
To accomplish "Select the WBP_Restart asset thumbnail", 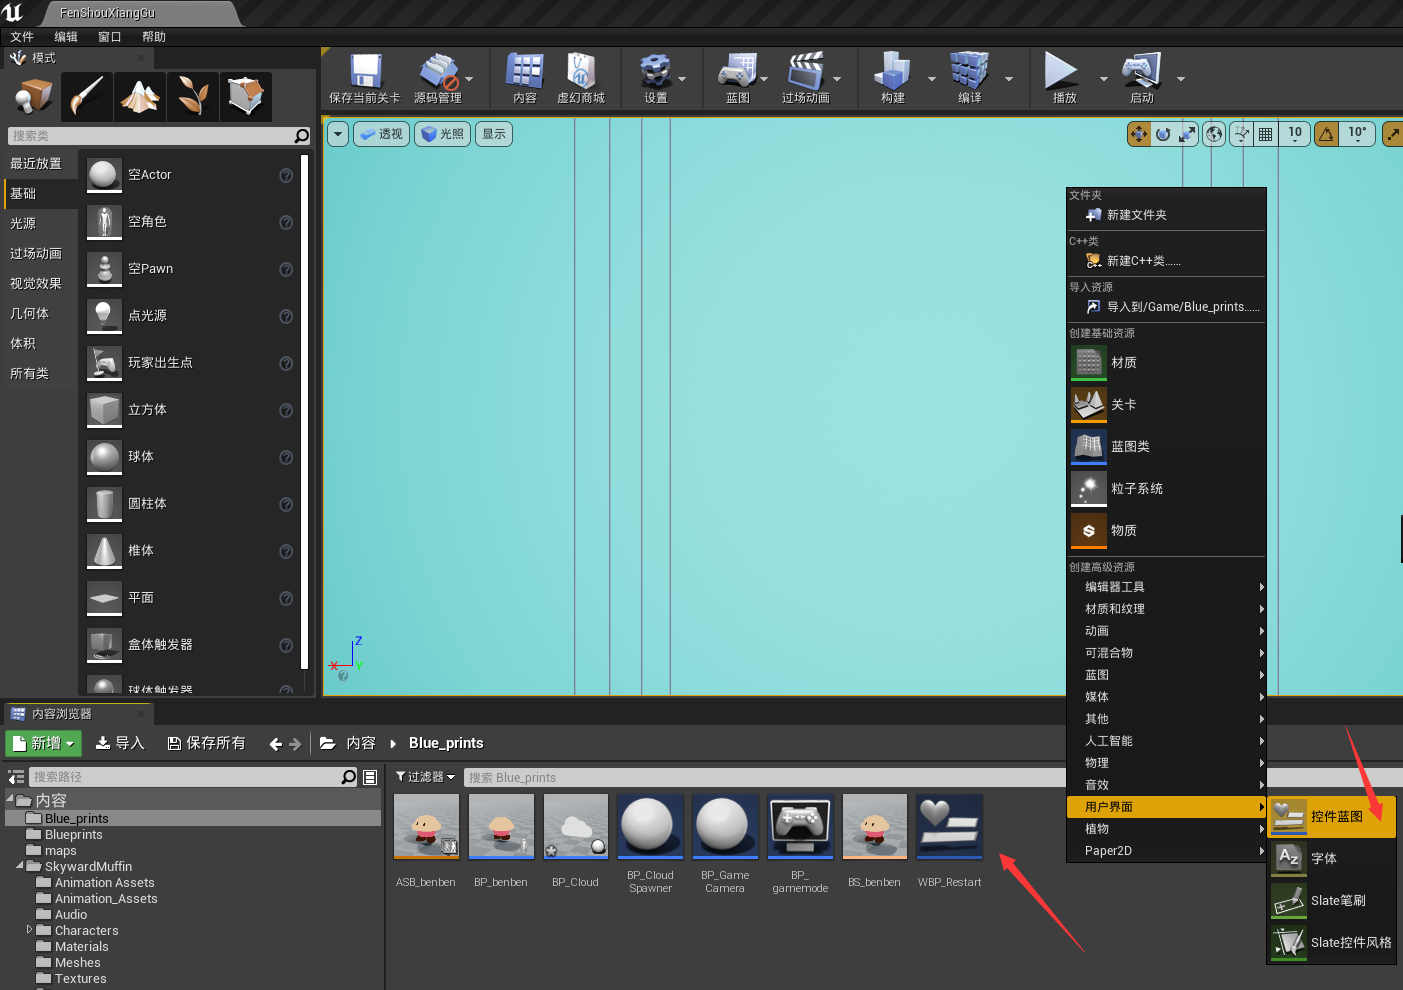I will coord(949,828).
